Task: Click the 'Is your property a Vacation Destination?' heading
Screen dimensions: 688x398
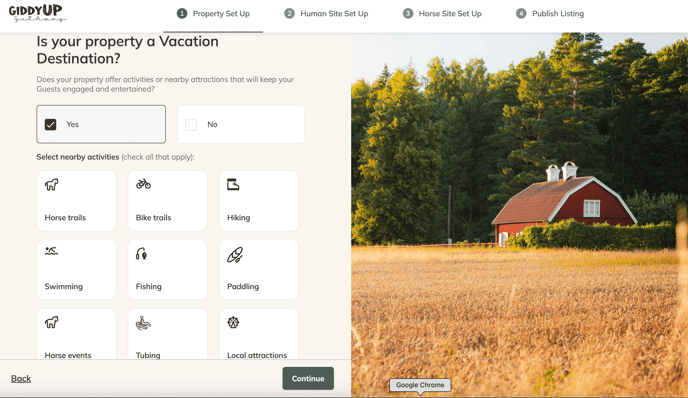Action: [127, 50]
